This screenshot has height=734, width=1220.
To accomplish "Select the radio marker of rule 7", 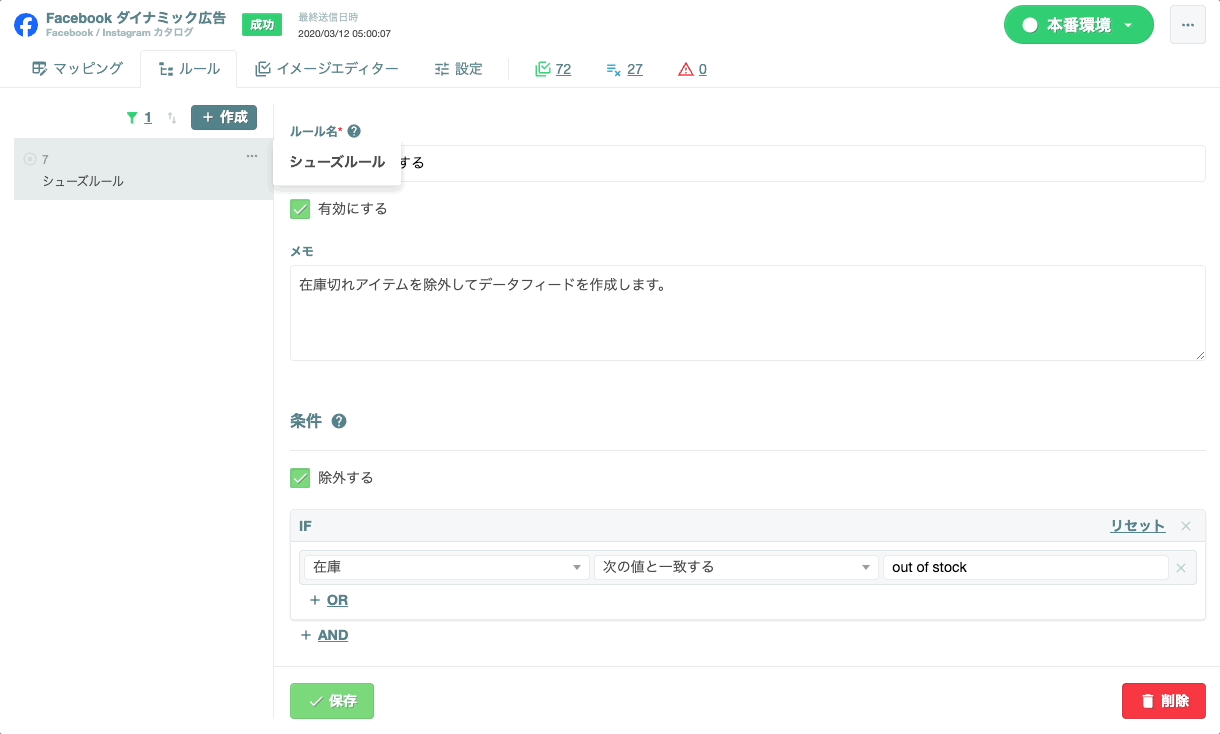I will click(30, 159).
